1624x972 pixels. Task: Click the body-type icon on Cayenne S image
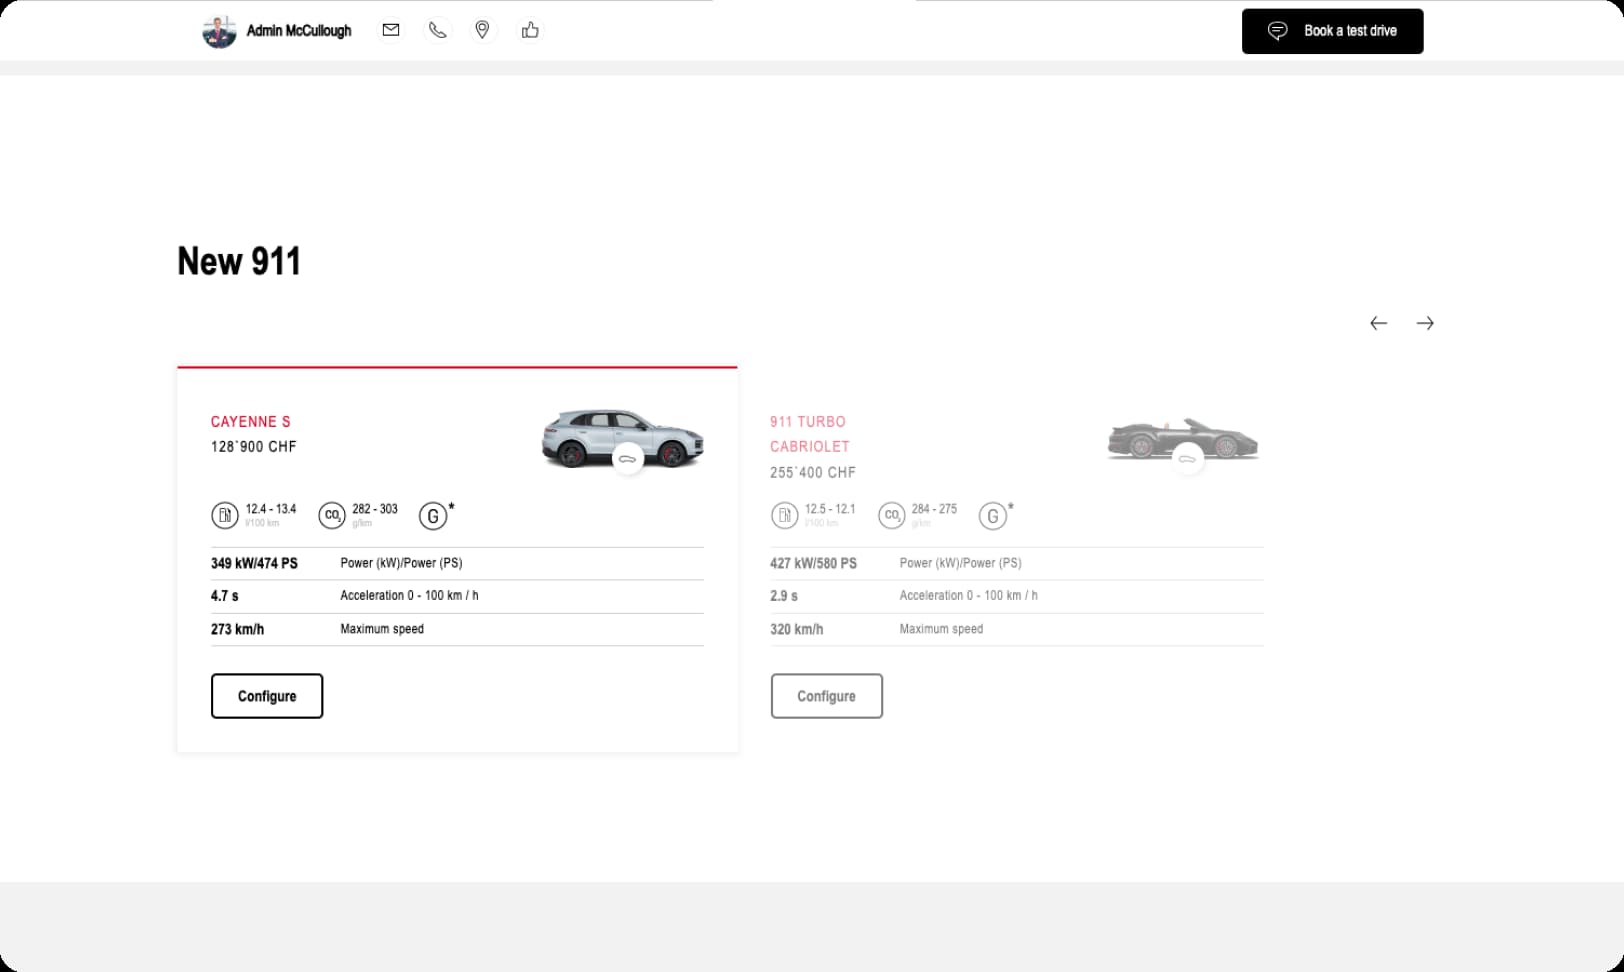(x=628, y=459)
